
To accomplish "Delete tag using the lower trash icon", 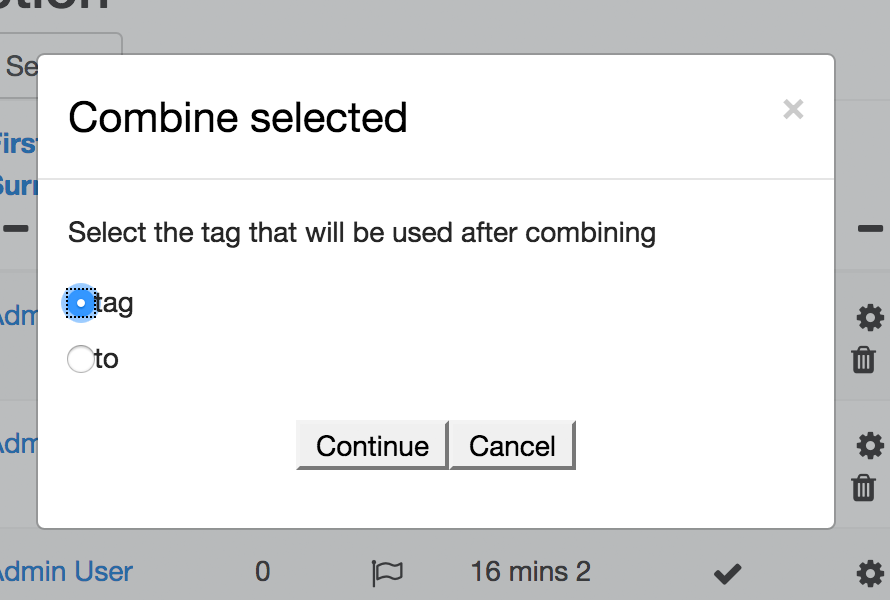I will [x=863, y=488].
